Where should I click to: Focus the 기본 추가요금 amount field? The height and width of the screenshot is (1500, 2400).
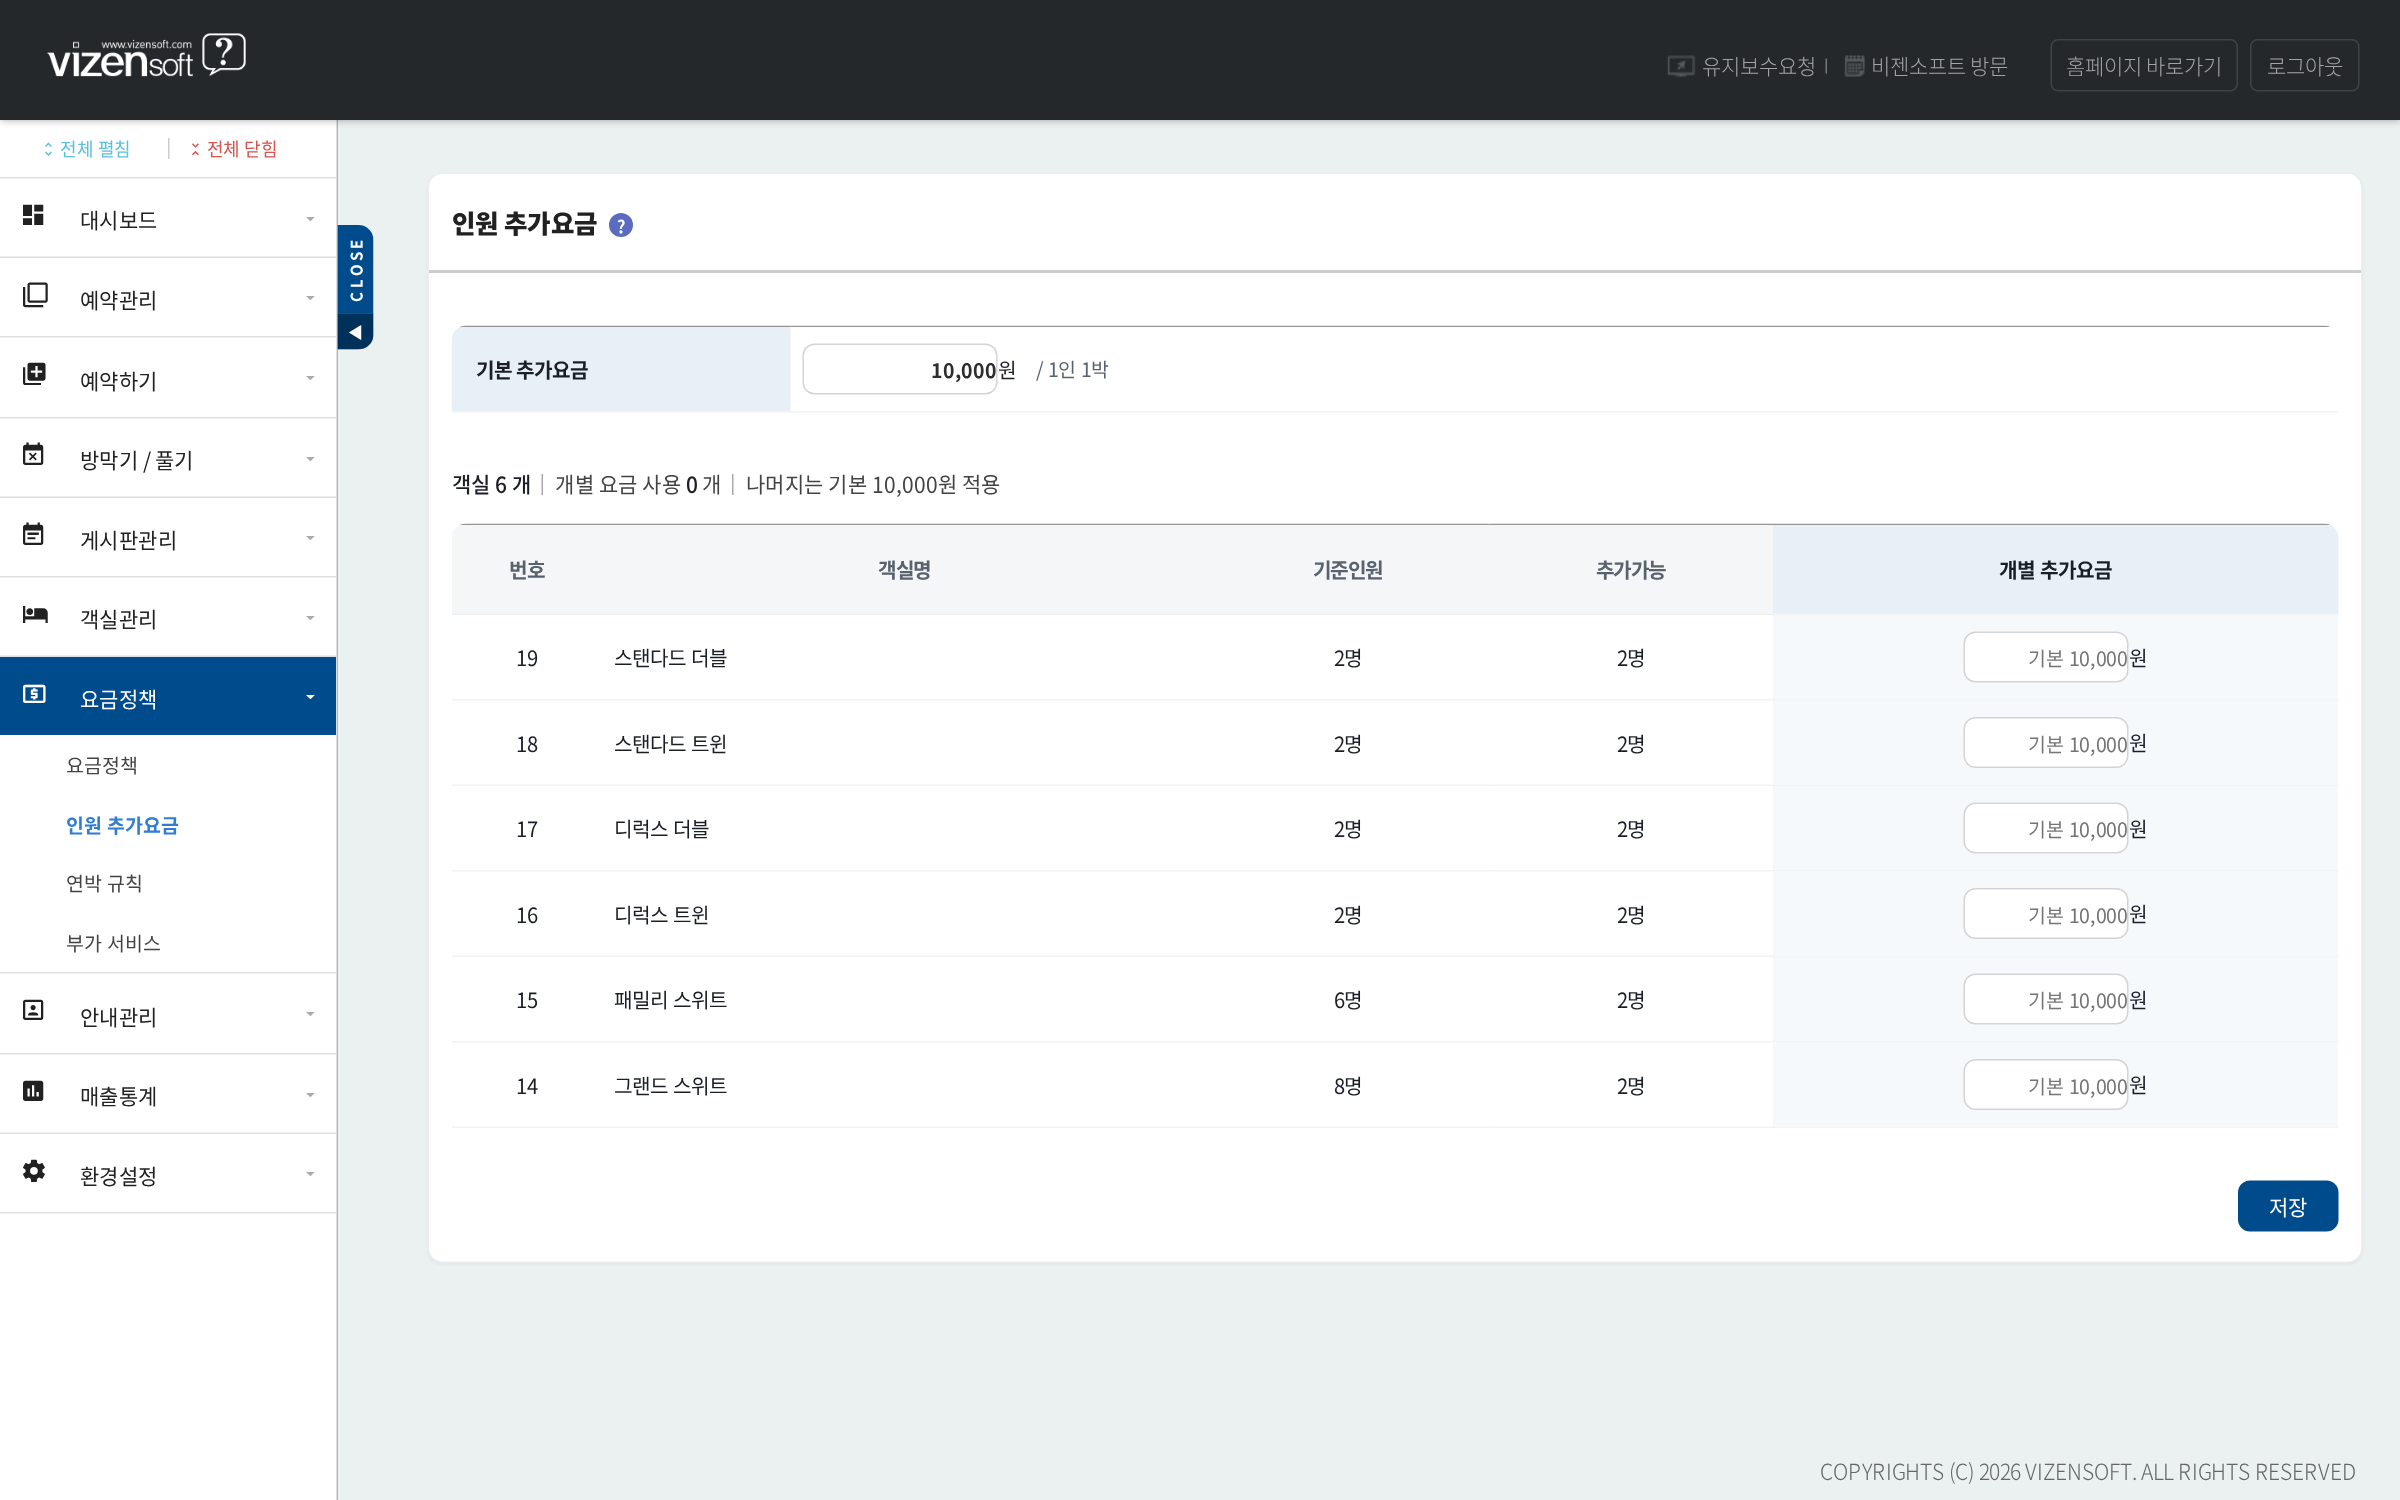click(x=900, y=369)
